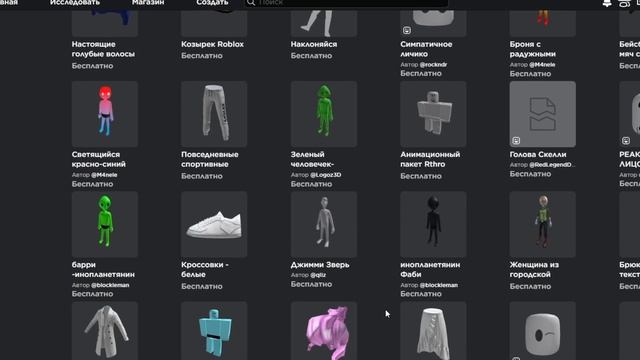Open the Кроссовки - белые sneaker thumbnail
Screen dimensions: 640x360
click(214, 224)
